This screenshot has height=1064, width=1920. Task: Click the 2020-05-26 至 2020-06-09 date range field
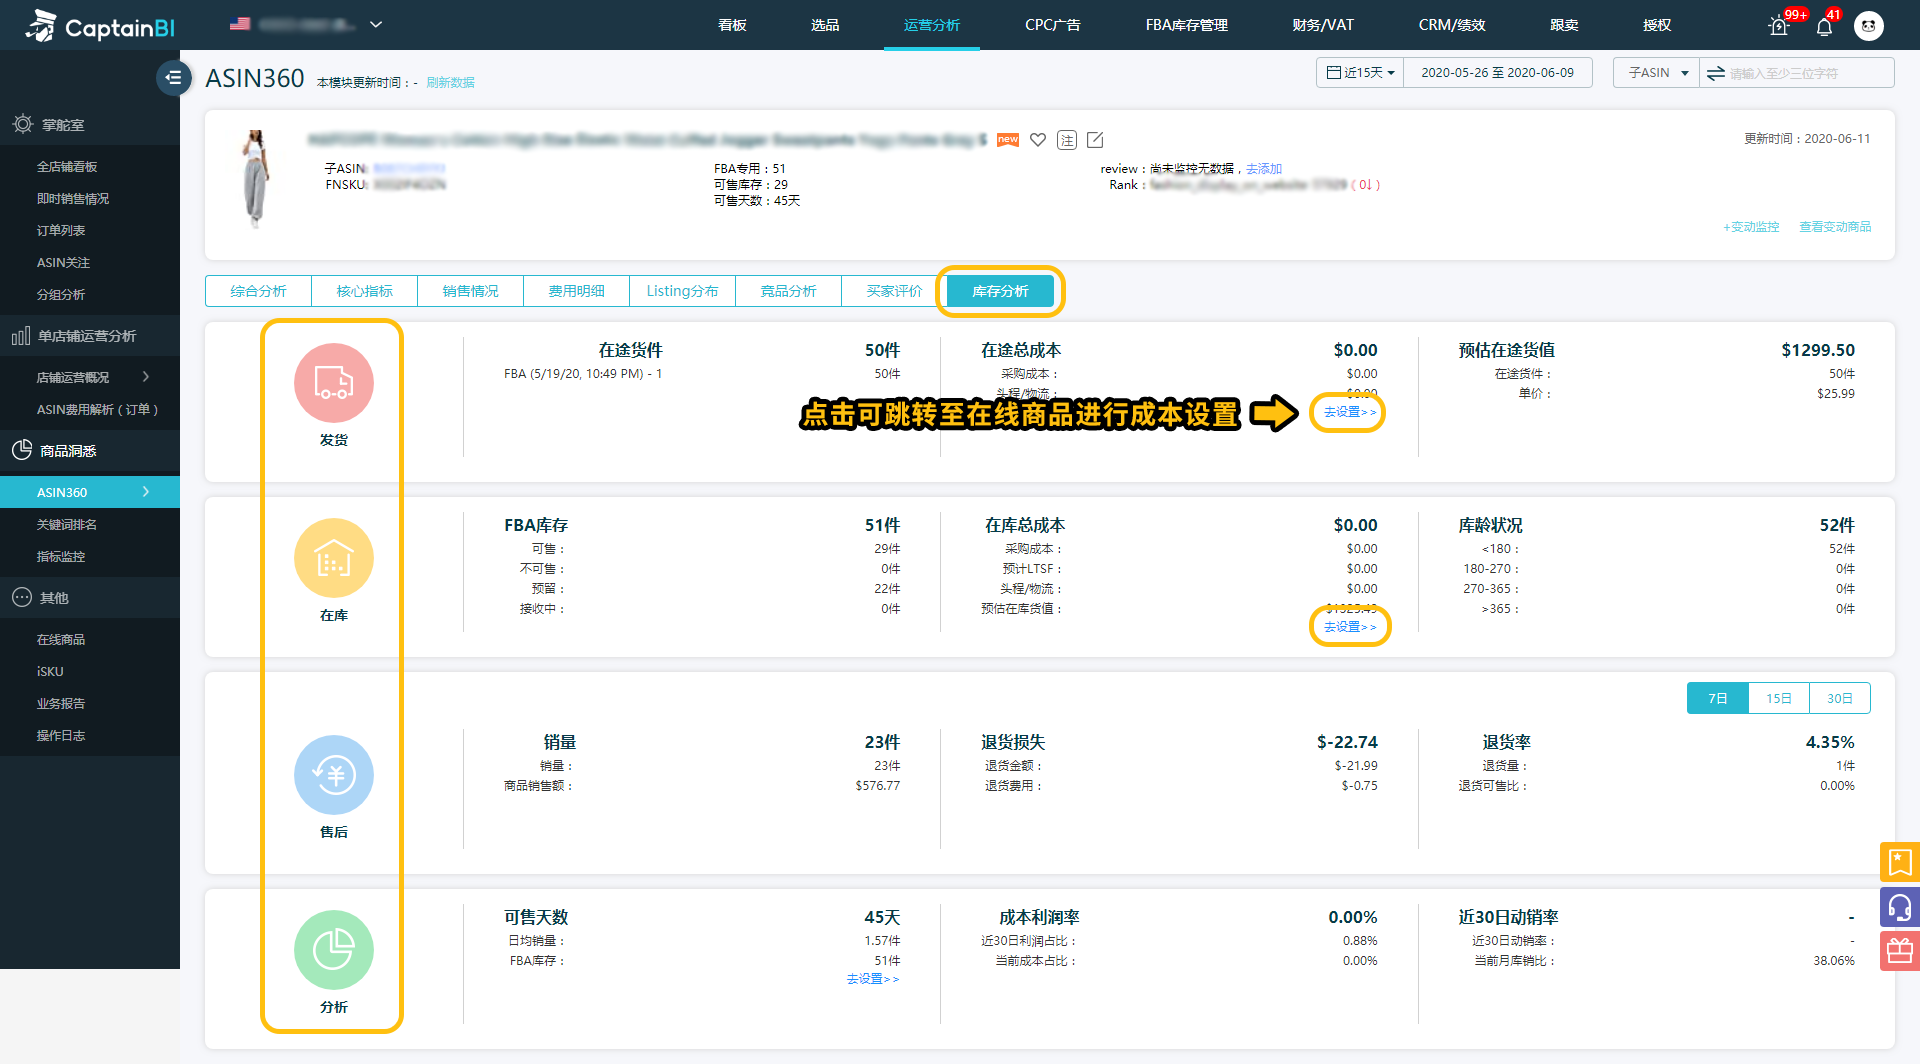point(1497,73)
